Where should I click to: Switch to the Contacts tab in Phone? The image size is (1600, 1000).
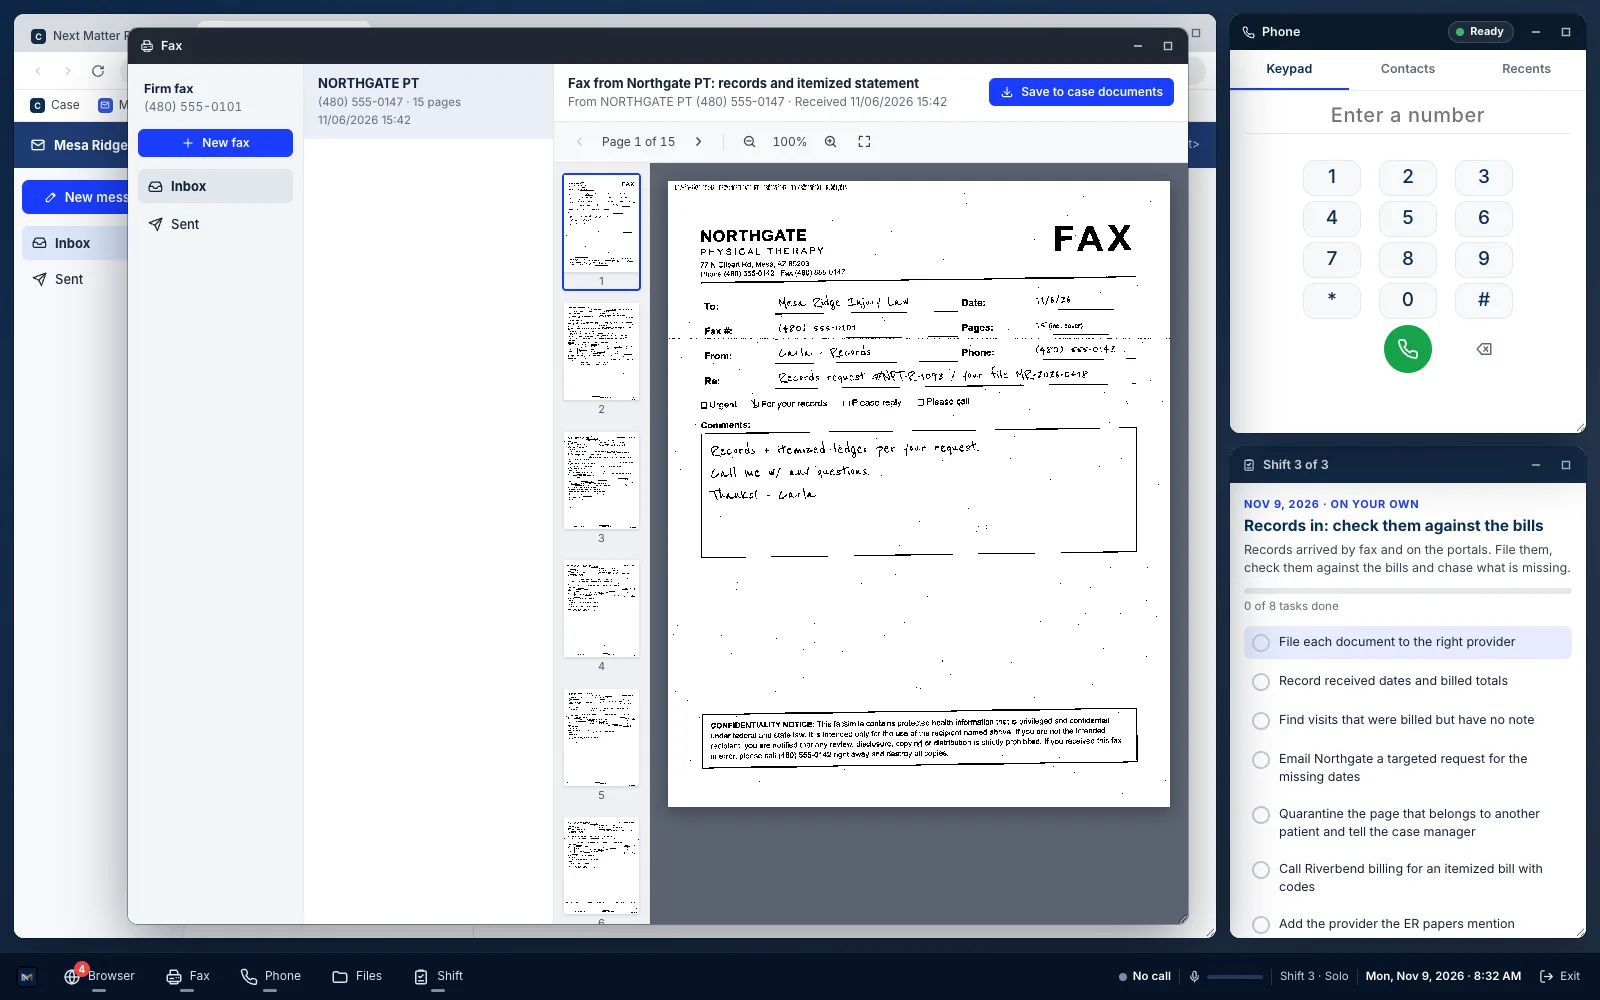point(1407,69)
